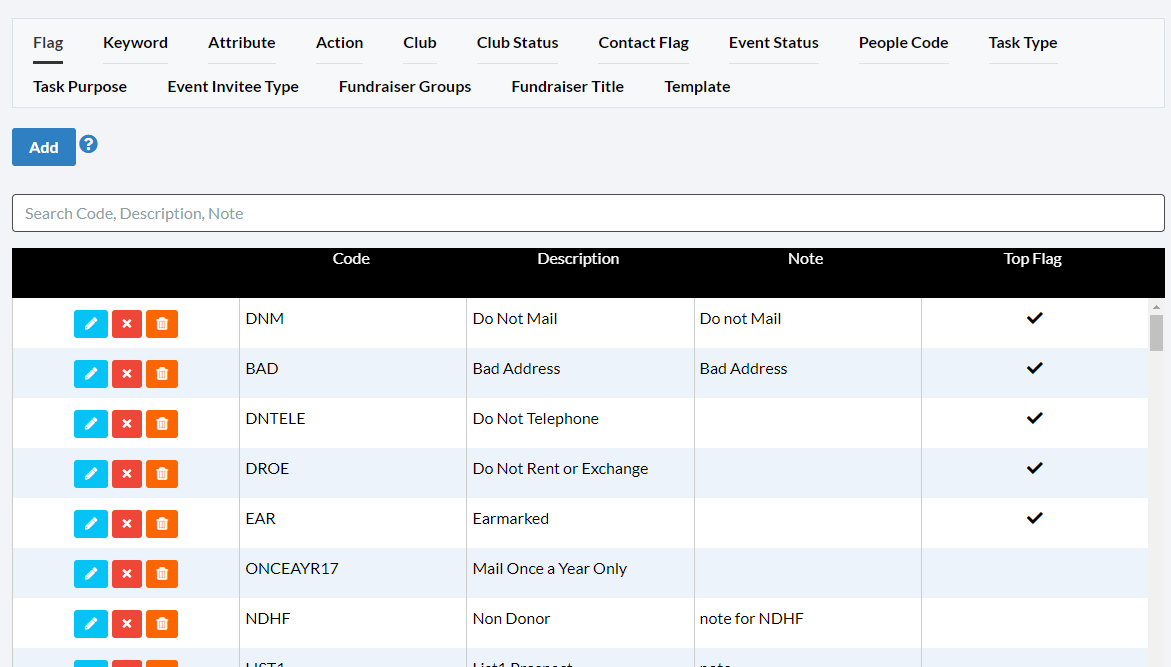1171x667 pixels.
Task: Edit the DROE flag with pencil icon
Action: [90, 474]
